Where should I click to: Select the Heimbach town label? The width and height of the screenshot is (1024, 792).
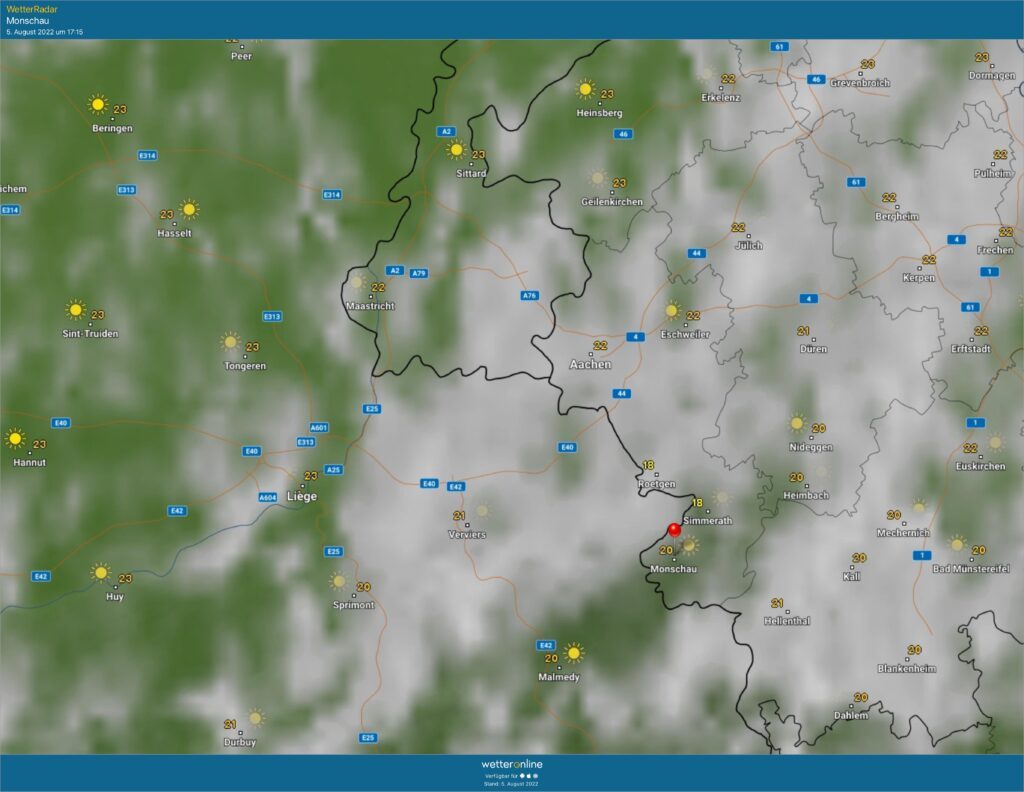tap(806, 495)
